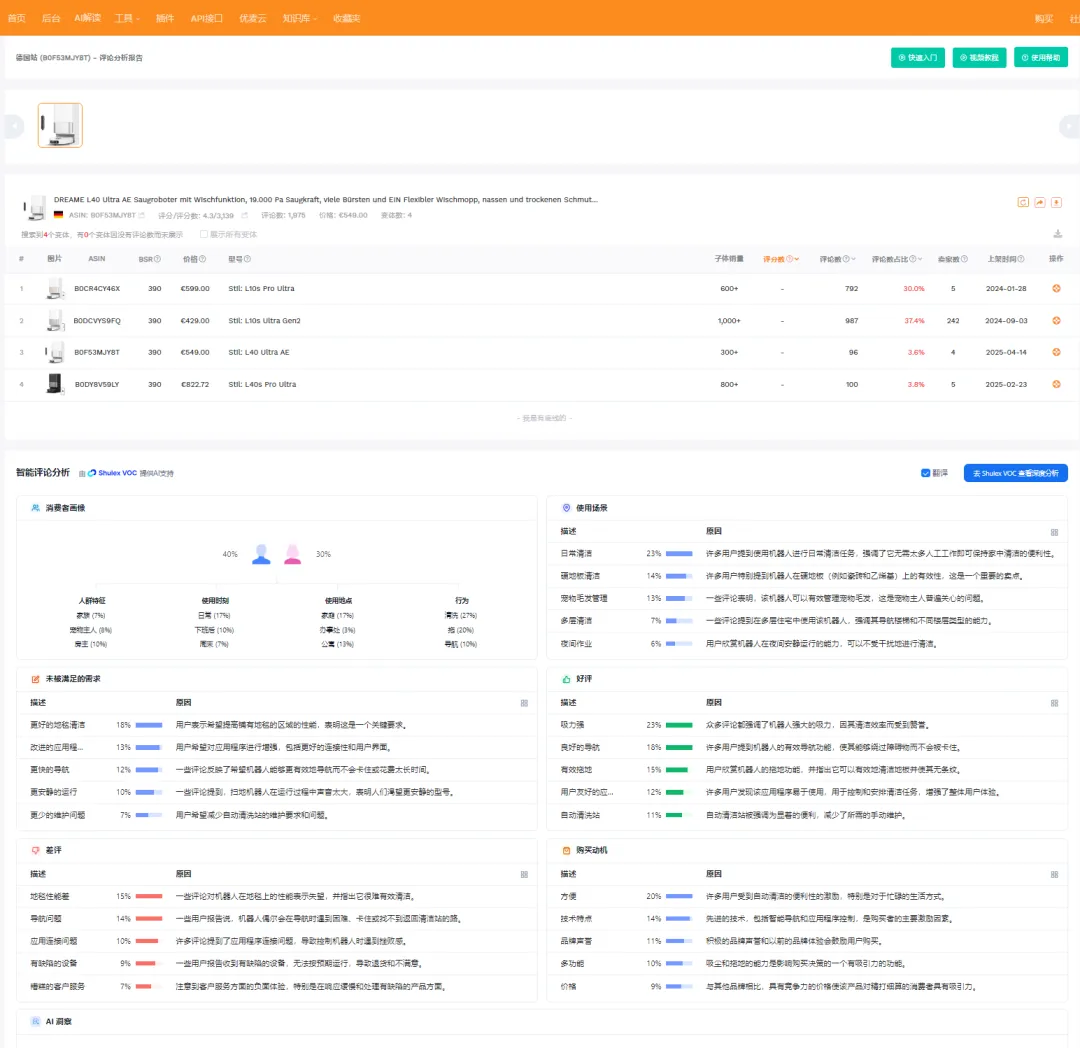Uncheck the 翻译 checkbox
Viewport: 1080px width, 1048px height.
click(x=925, y=473)
